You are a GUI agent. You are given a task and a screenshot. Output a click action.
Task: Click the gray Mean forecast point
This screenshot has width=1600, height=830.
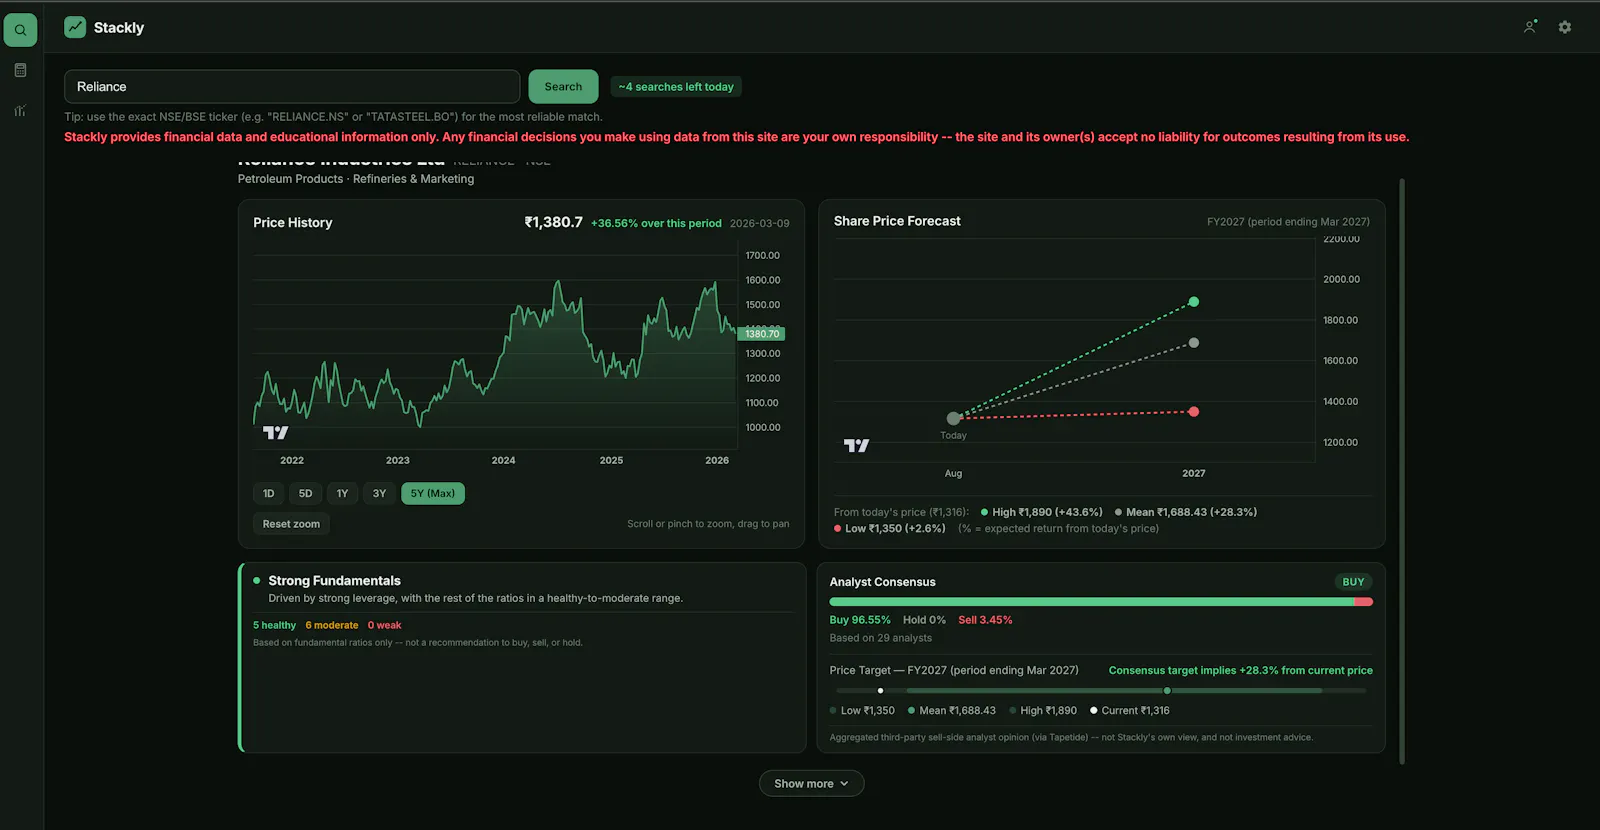(1193, 343)
